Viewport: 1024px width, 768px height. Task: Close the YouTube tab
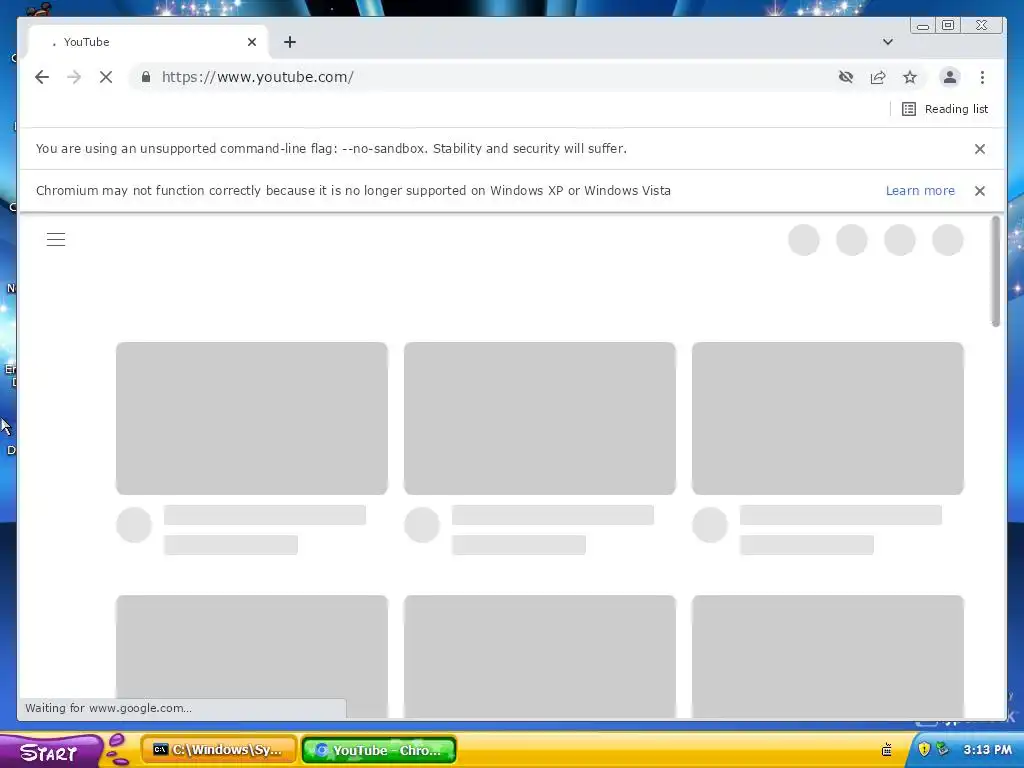tap(251, 42)
